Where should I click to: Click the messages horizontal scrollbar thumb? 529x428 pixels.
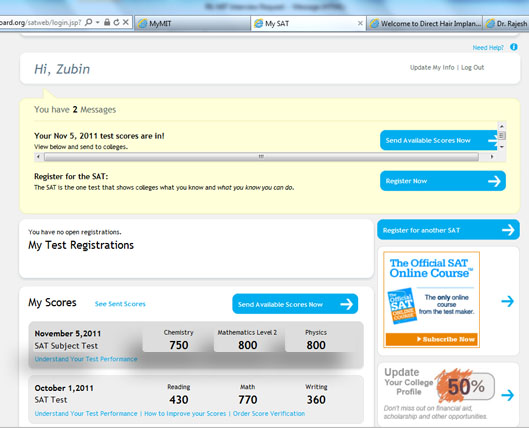click(261, 156)
